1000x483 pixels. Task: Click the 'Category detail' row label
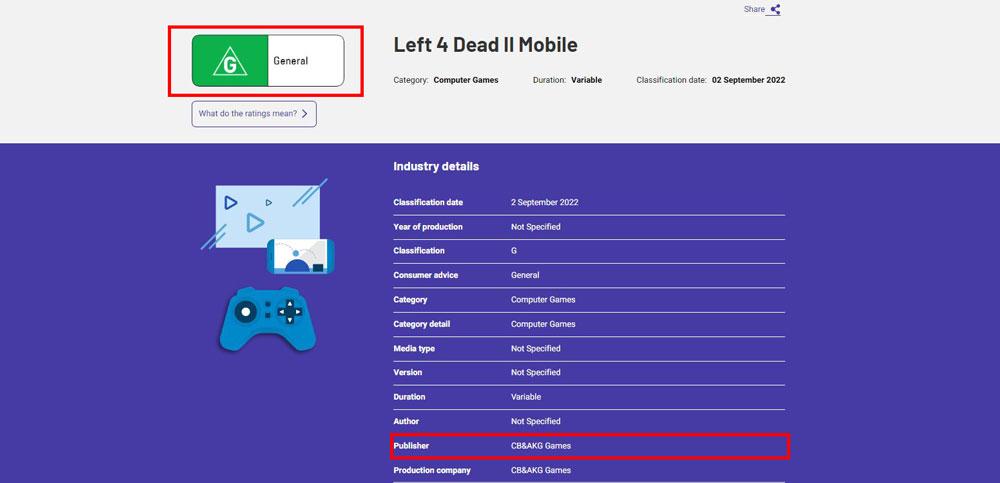click(422, 324)
